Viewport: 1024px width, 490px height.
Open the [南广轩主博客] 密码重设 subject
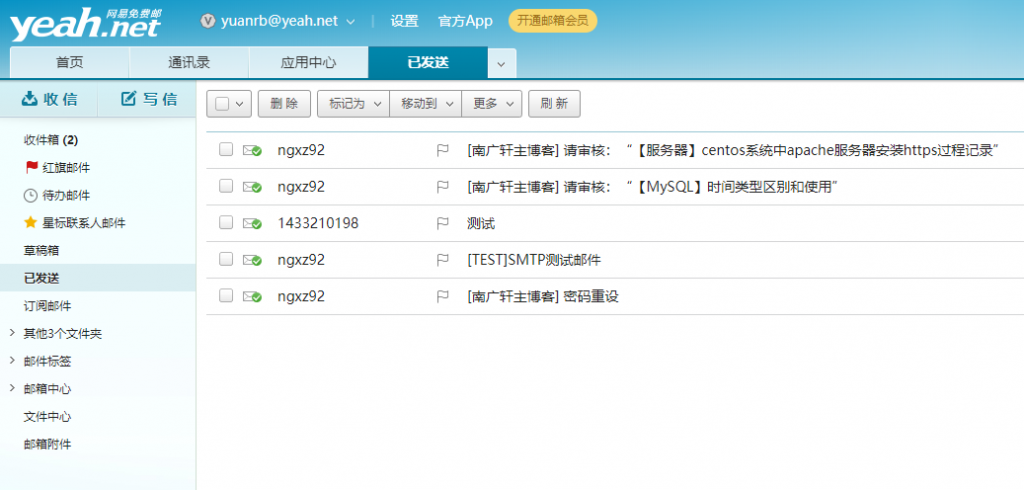pos(543,297)
